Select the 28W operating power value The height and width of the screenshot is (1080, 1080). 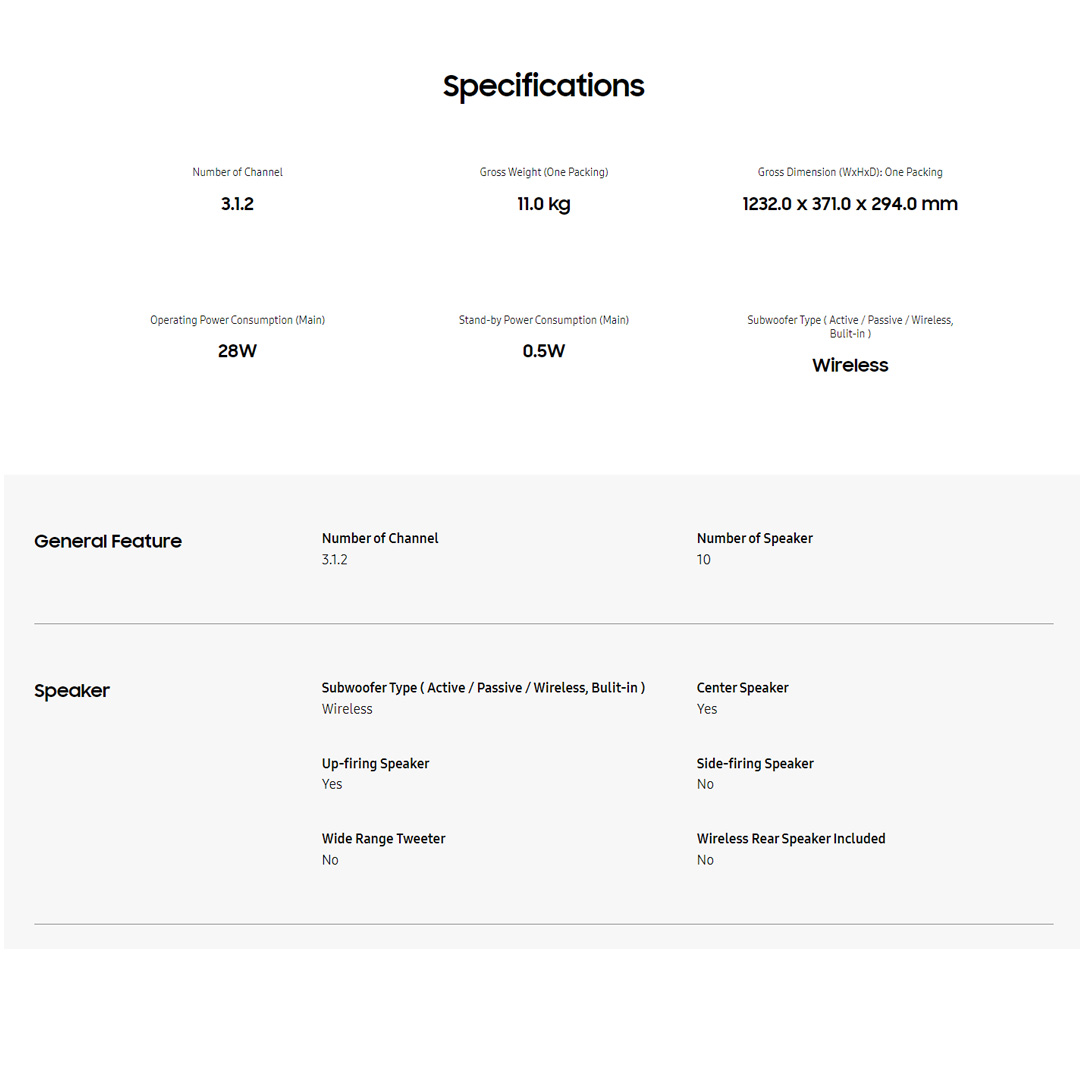[237, 351]
